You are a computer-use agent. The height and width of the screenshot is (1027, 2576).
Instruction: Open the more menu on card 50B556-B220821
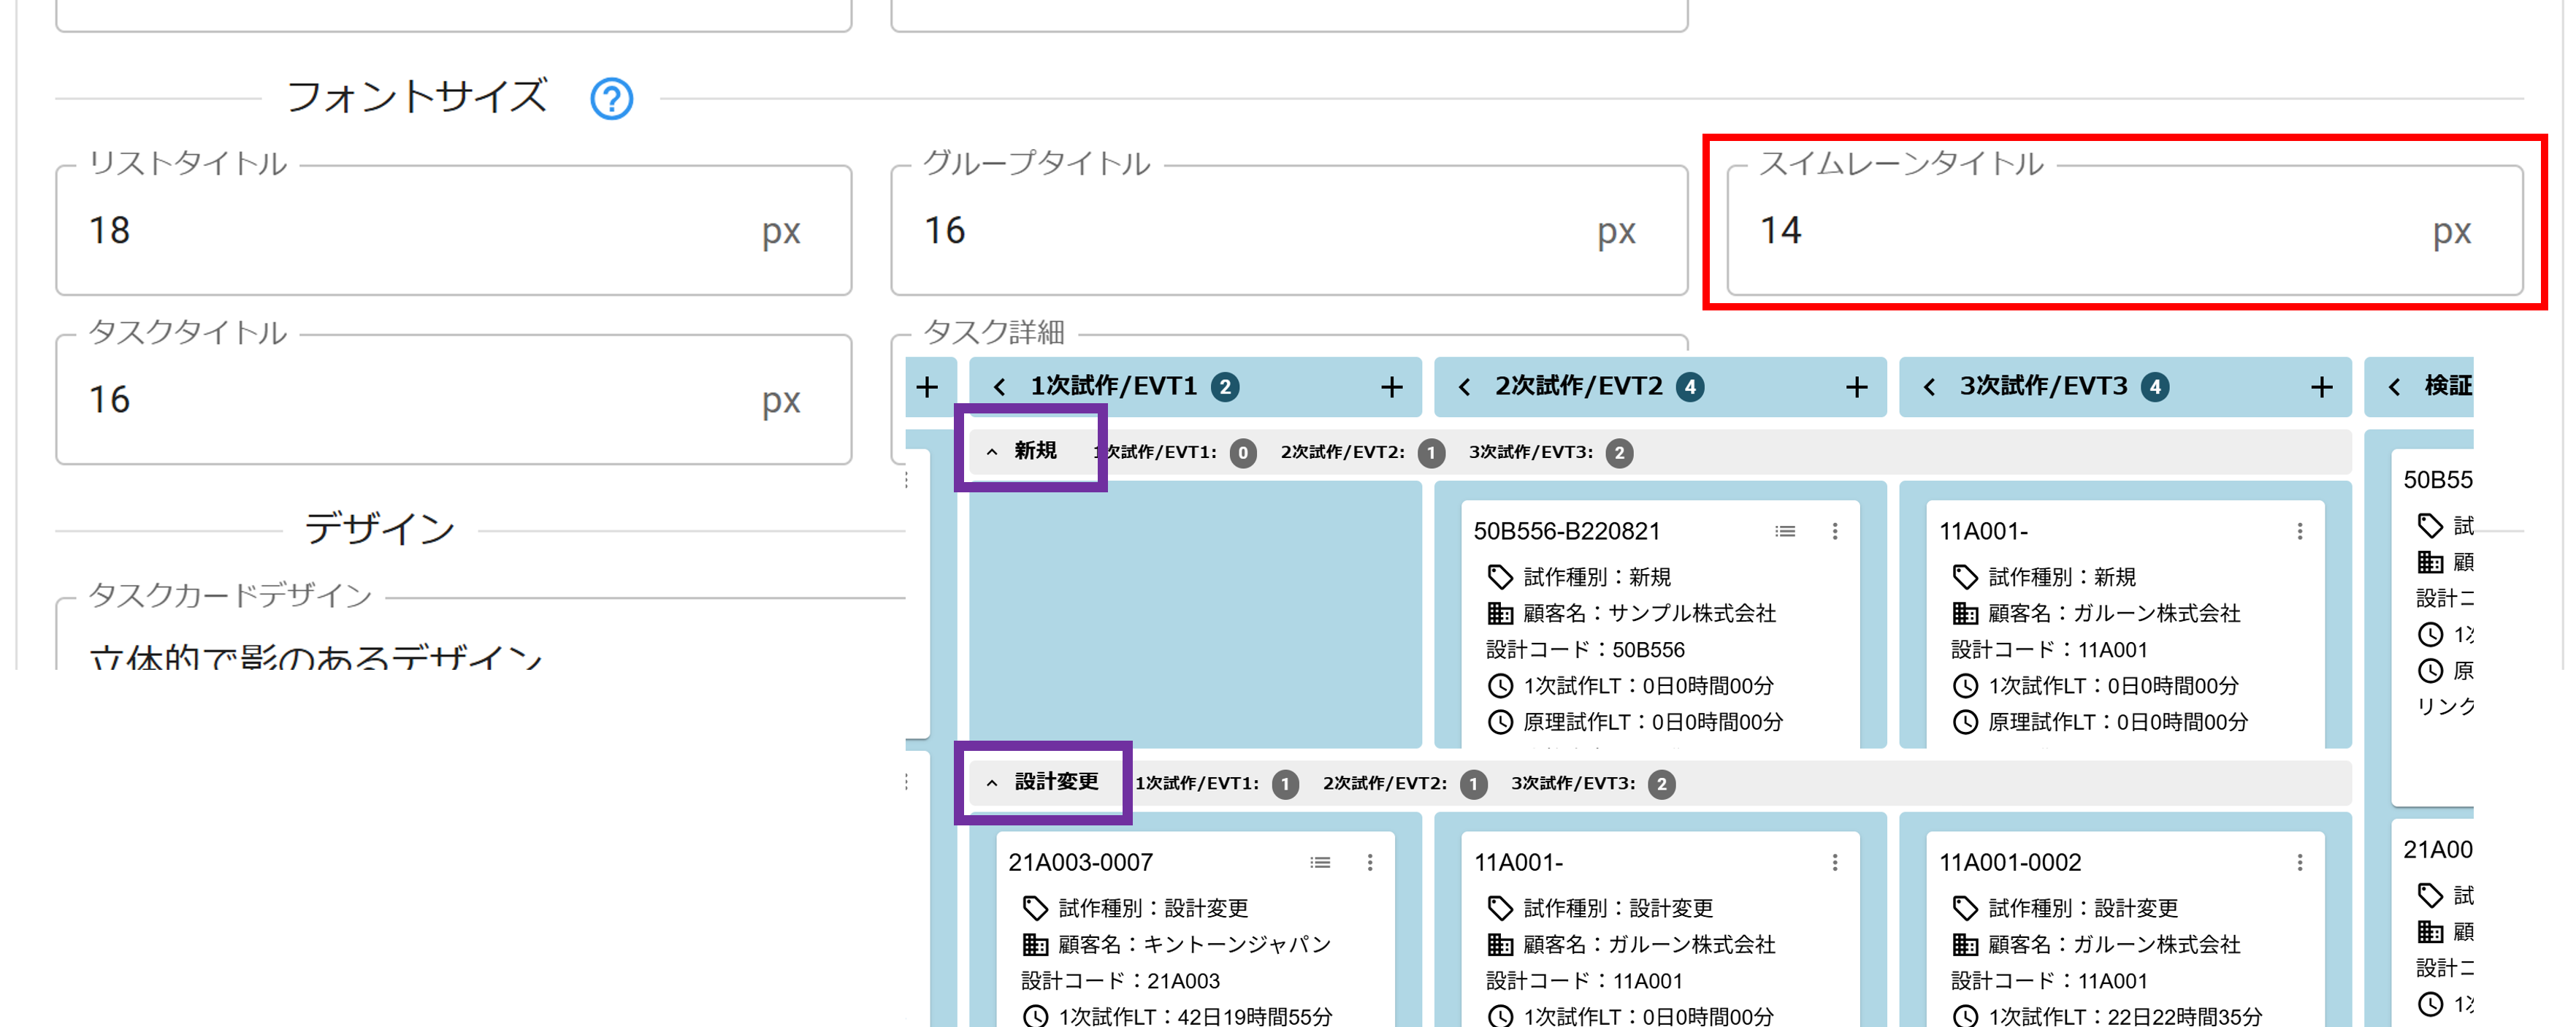1834,531
